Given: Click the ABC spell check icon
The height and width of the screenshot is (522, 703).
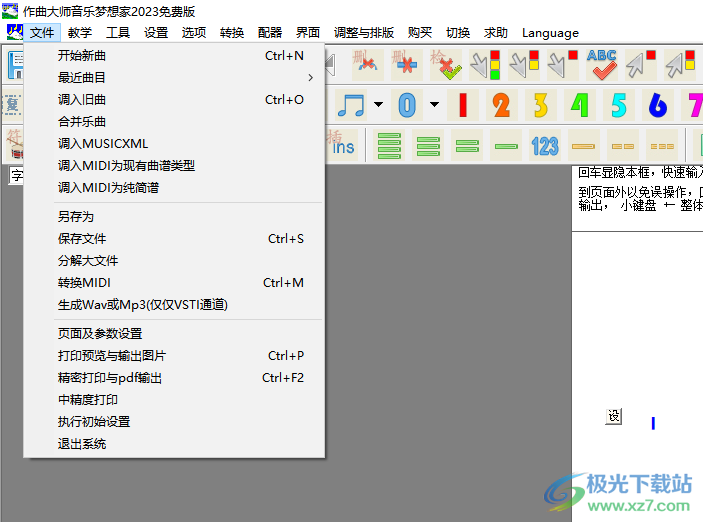Looking at the screenshot, I should click(x=602, y=65).
